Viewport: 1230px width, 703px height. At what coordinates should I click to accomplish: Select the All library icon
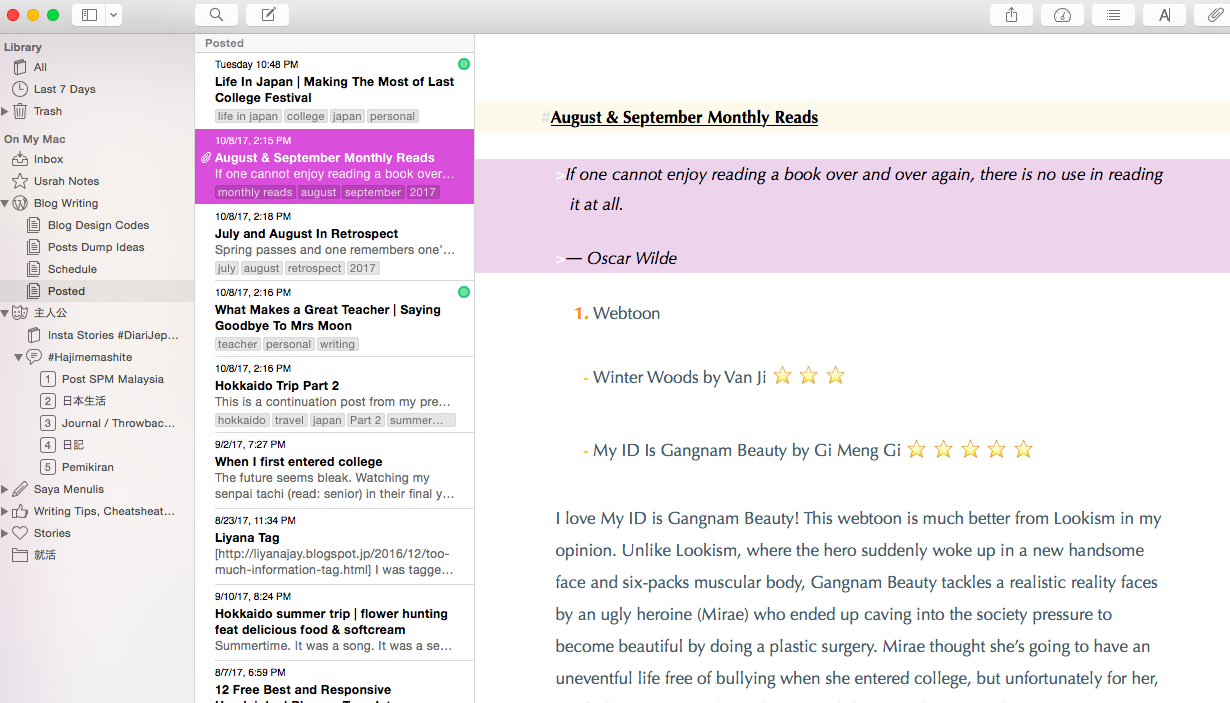(x=19, y=67)
